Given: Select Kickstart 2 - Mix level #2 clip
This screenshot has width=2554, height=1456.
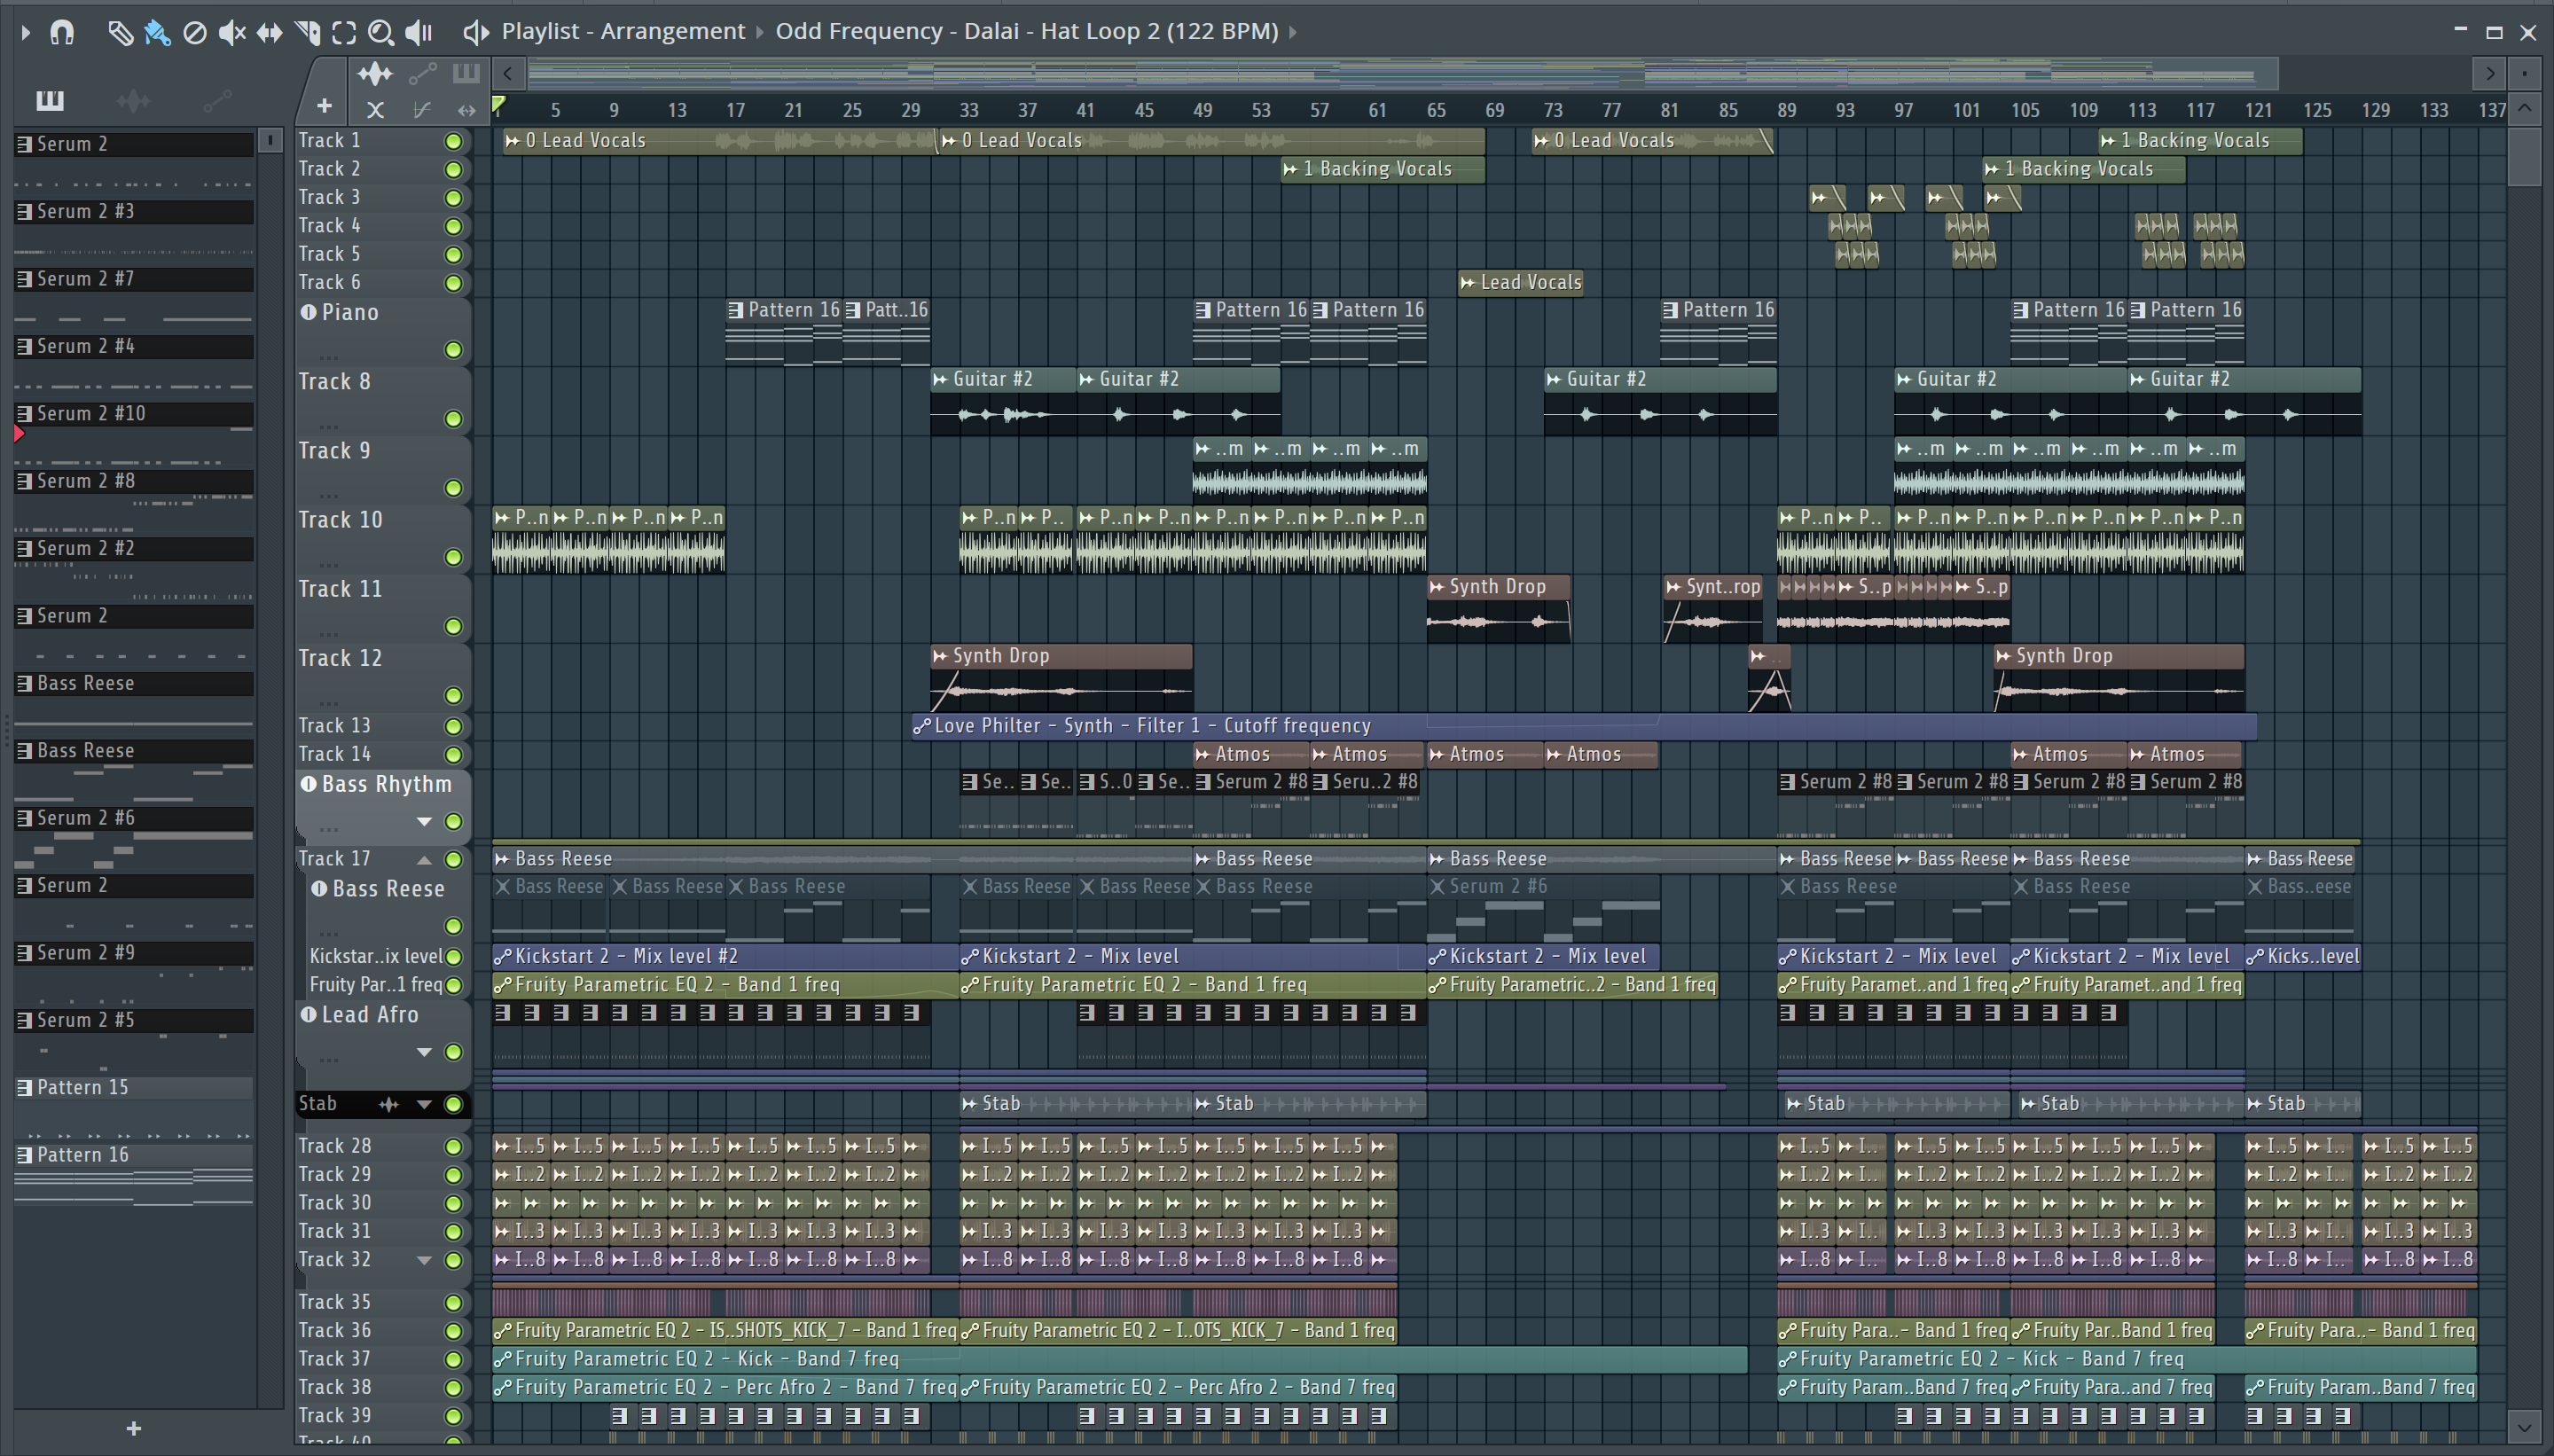Looking at the screenshot, I should [x=725, y=956].
